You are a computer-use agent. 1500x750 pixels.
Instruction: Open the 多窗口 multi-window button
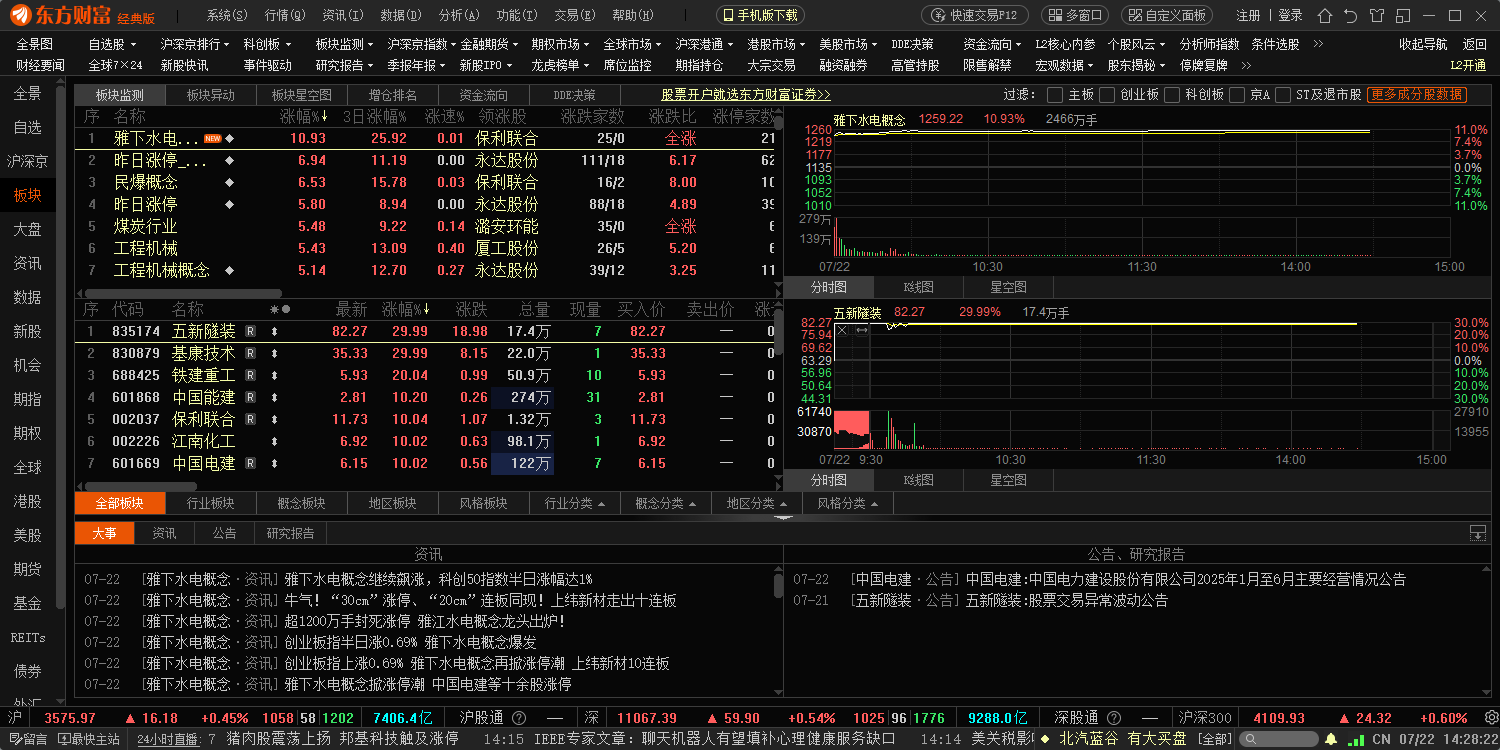[1075, 15]
